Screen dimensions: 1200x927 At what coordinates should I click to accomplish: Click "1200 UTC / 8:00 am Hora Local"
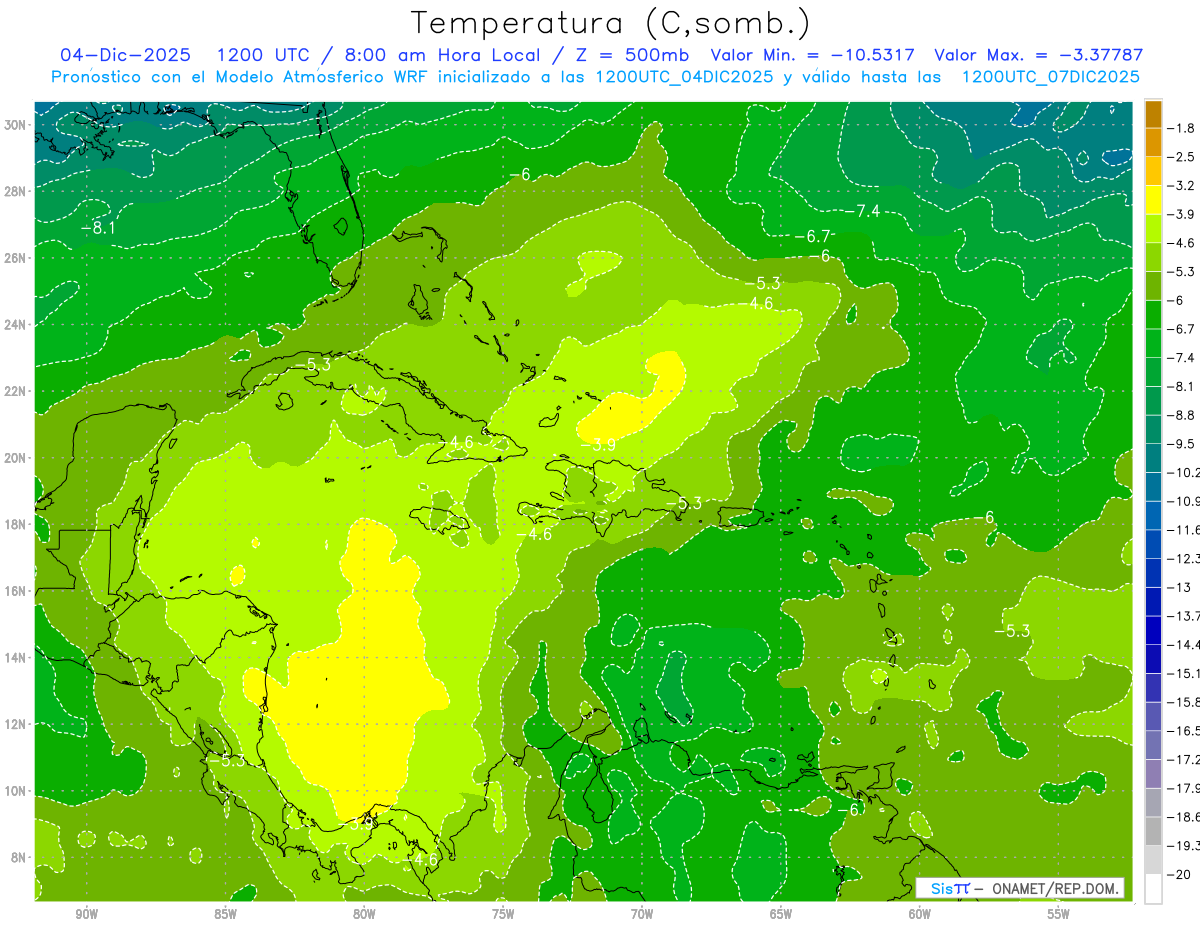point(378,55)
